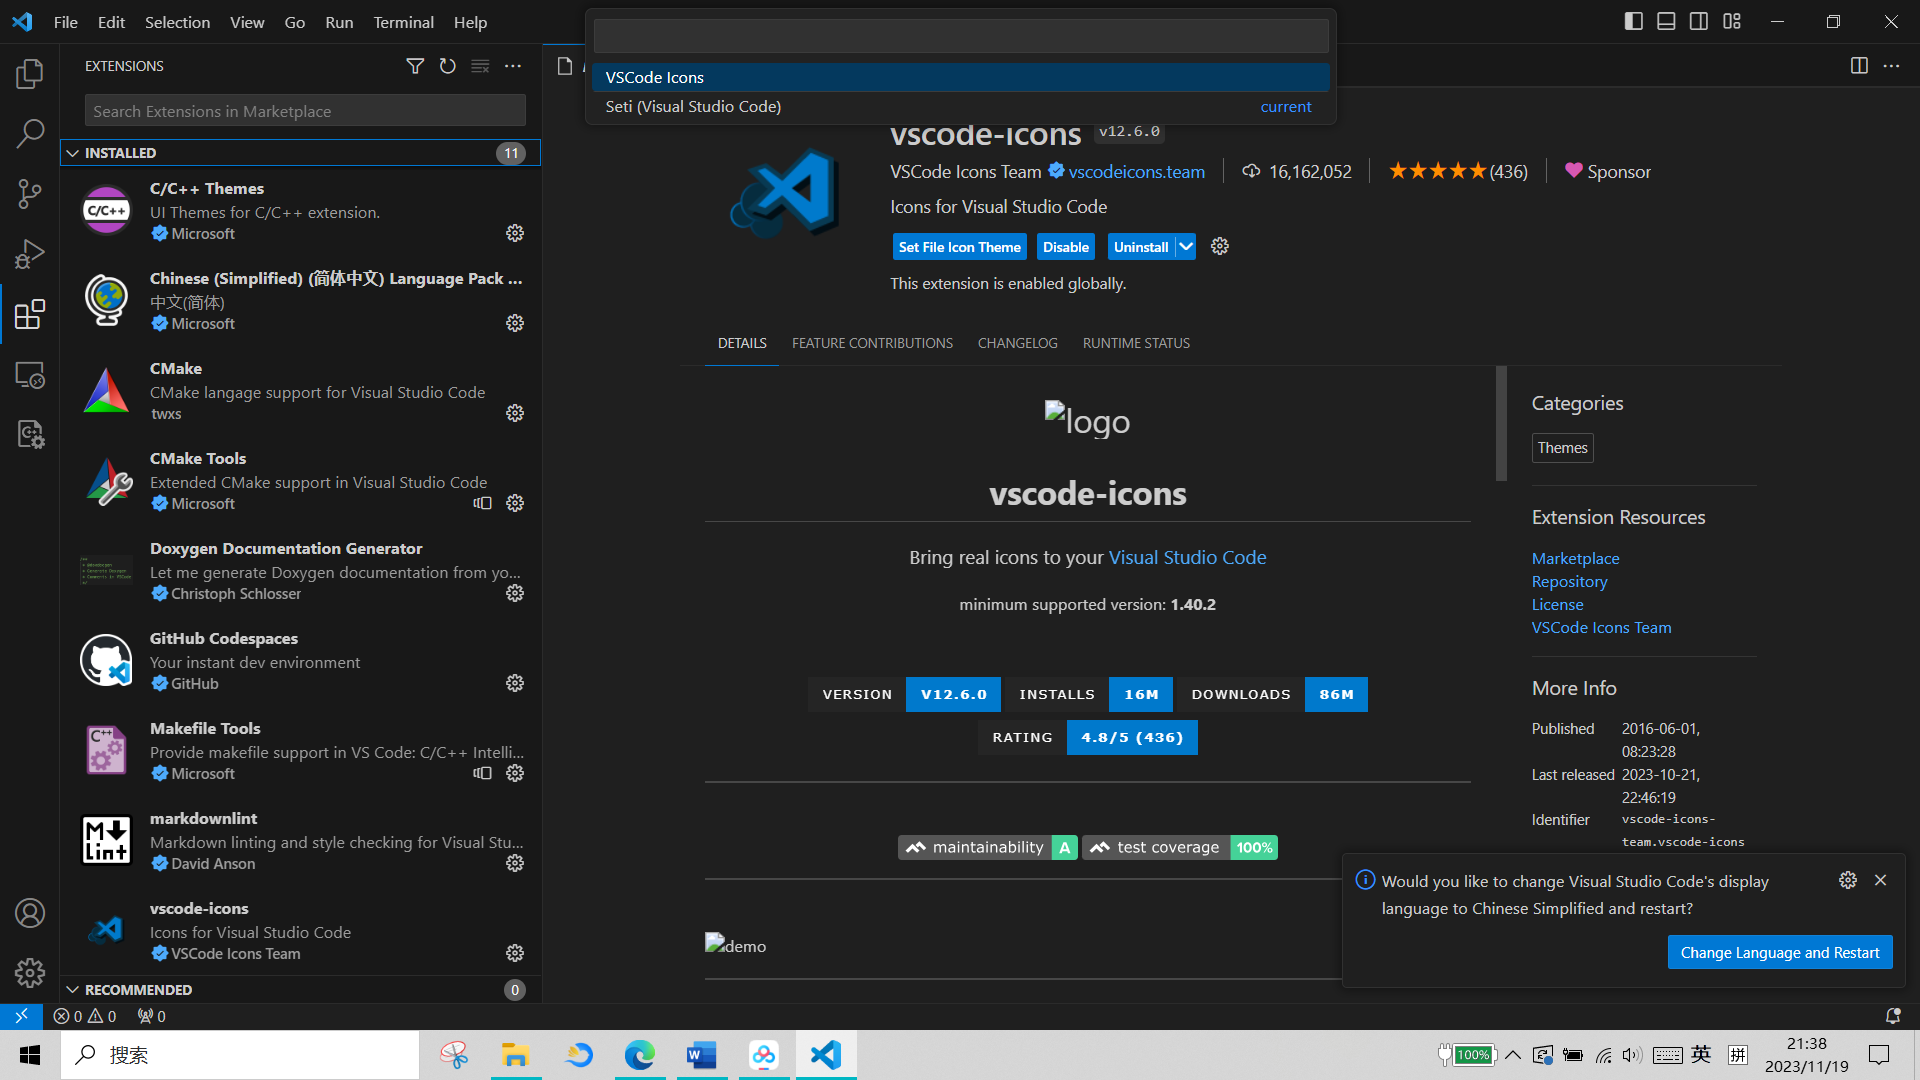Open the CMake activity bar view
This screenshot has height=1080, width=1920.
30,434
